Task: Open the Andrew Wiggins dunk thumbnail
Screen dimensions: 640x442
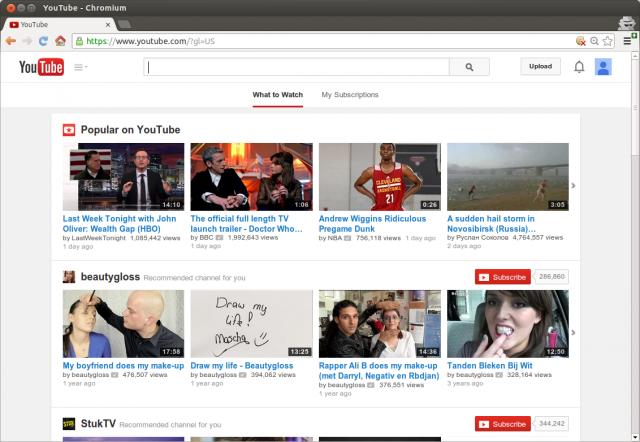Action: [380, 177]
